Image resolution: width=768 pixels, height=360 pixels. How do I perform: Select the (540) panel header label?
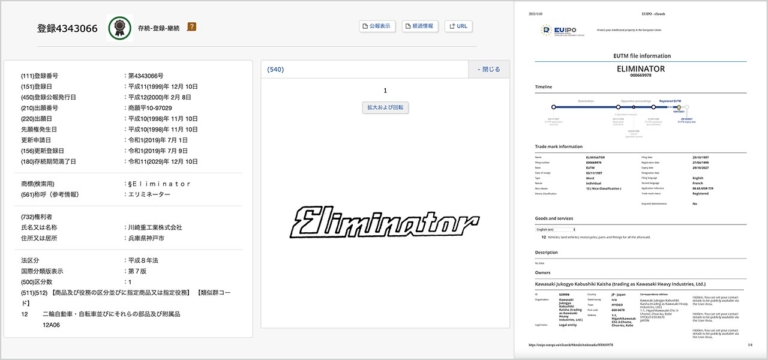tap(275, 70)
